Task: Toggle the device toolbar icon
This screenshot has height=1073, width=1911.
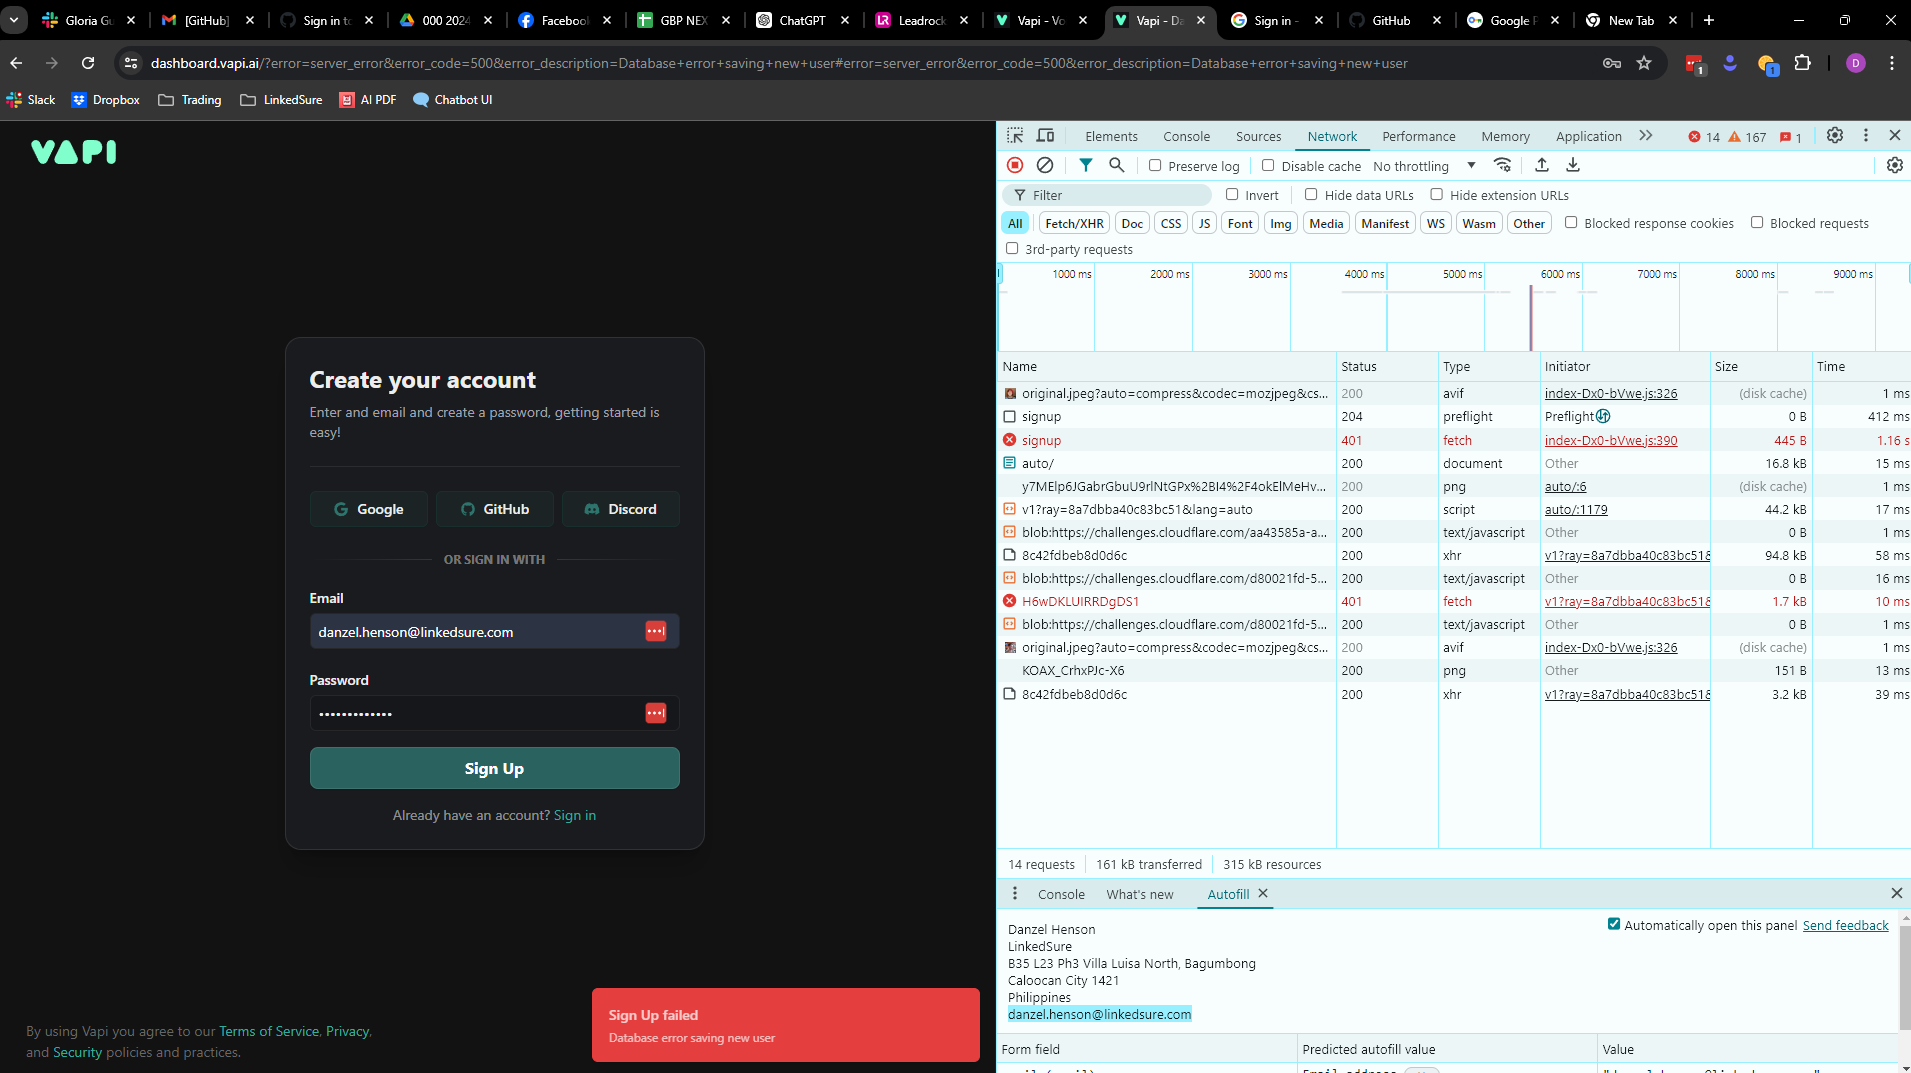Action: coord(1045,136)
